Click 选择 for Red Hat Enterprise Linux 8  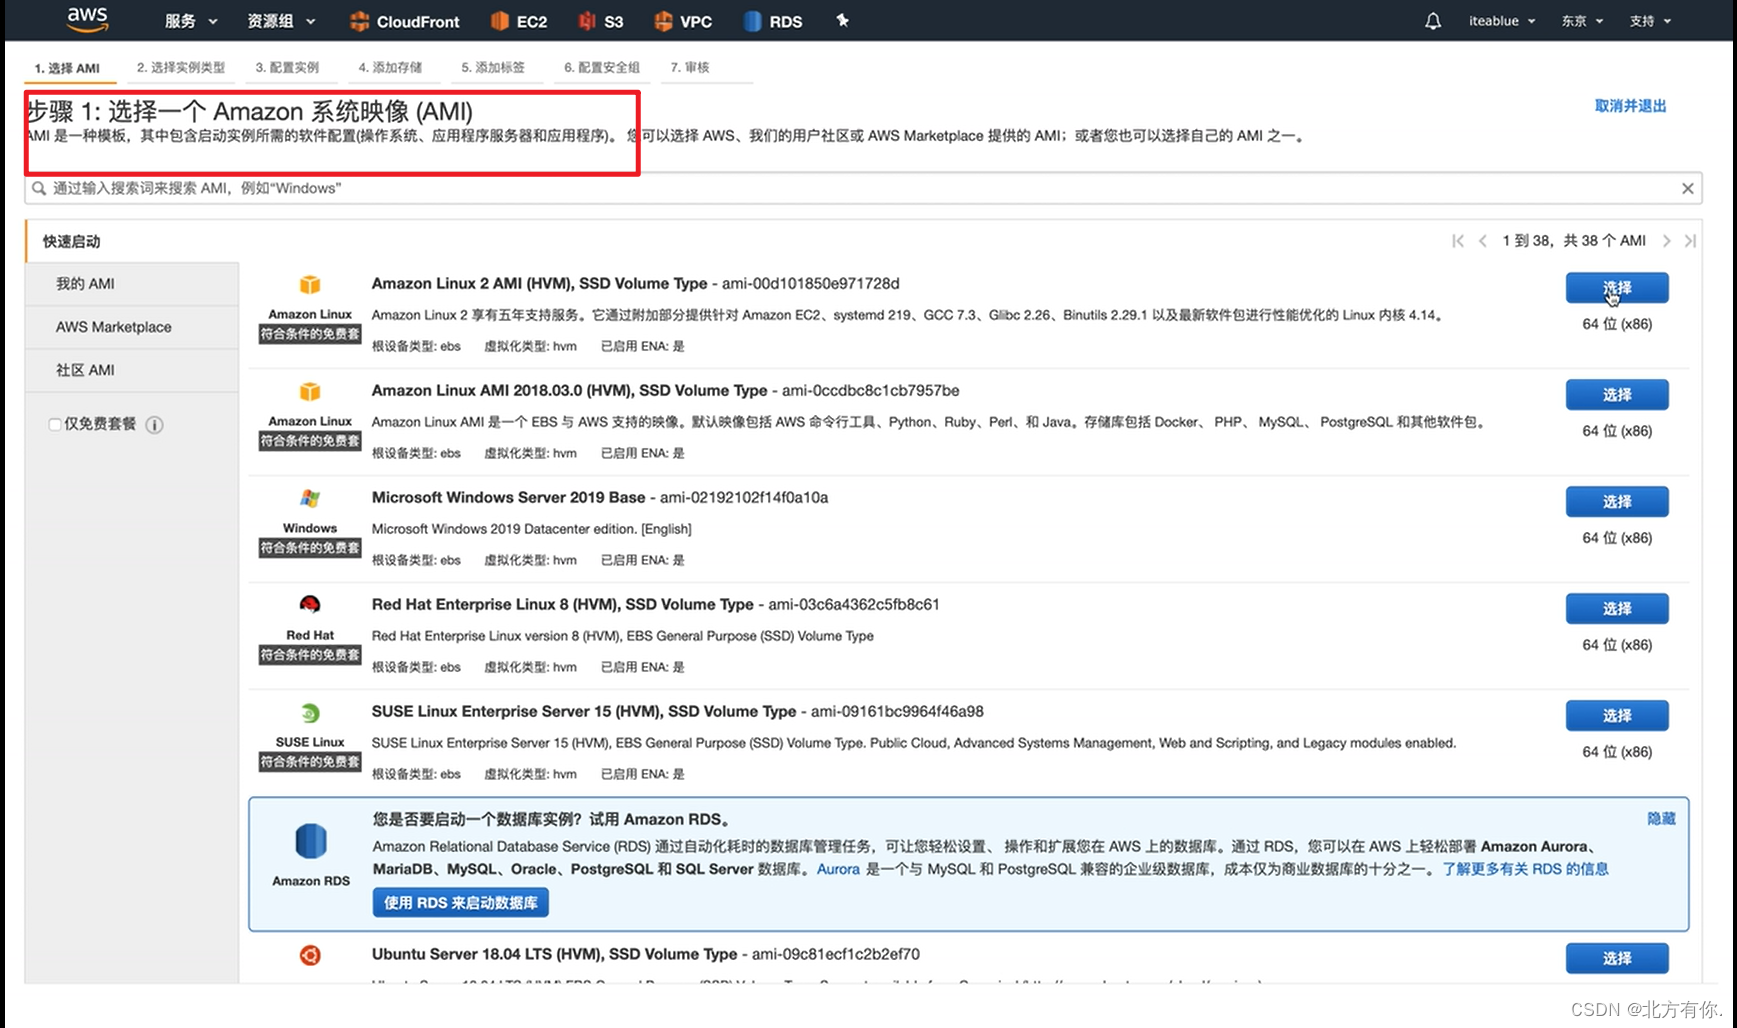(x=1617, y=609)
